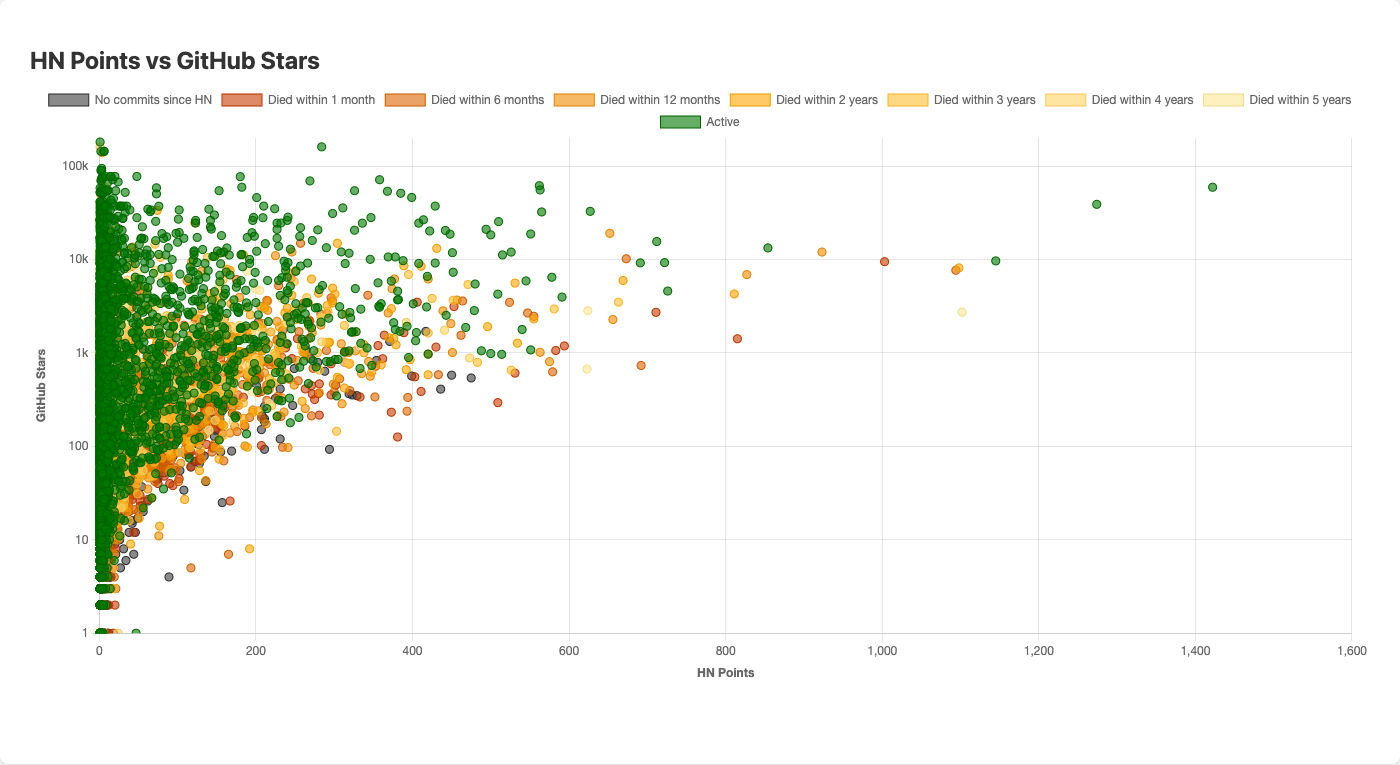1400x765 pixels.
Task: Click the "1,600" x-axis tick label
Action: point(1350,650)
